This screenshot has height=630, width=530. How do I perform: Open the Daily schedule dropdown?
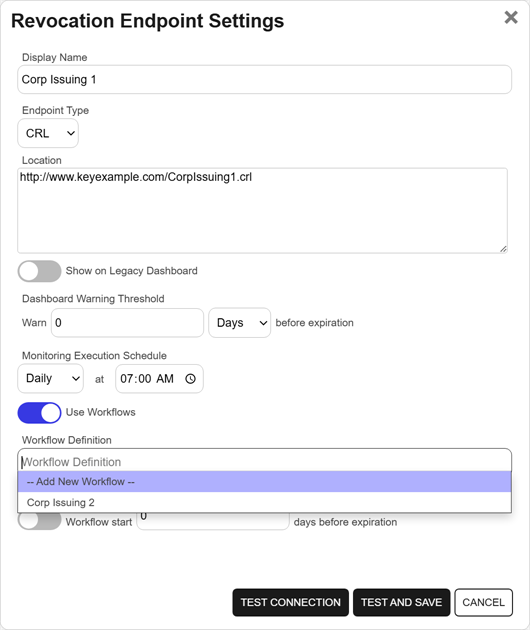point(51,378)
